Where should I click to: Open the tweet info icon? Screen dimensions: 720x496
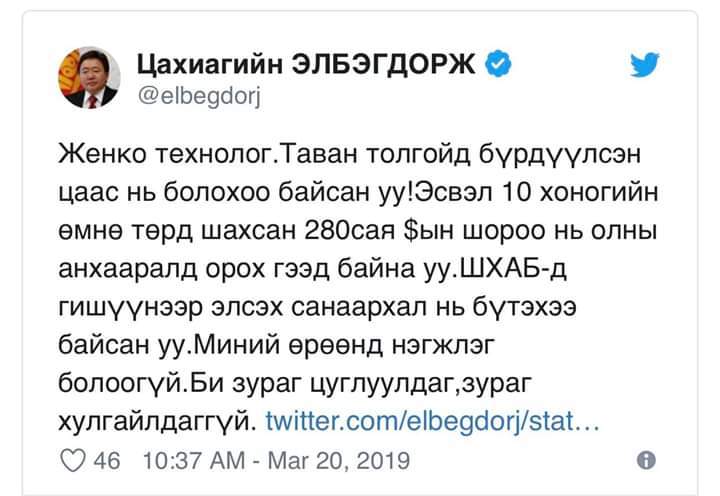(646, 461)
